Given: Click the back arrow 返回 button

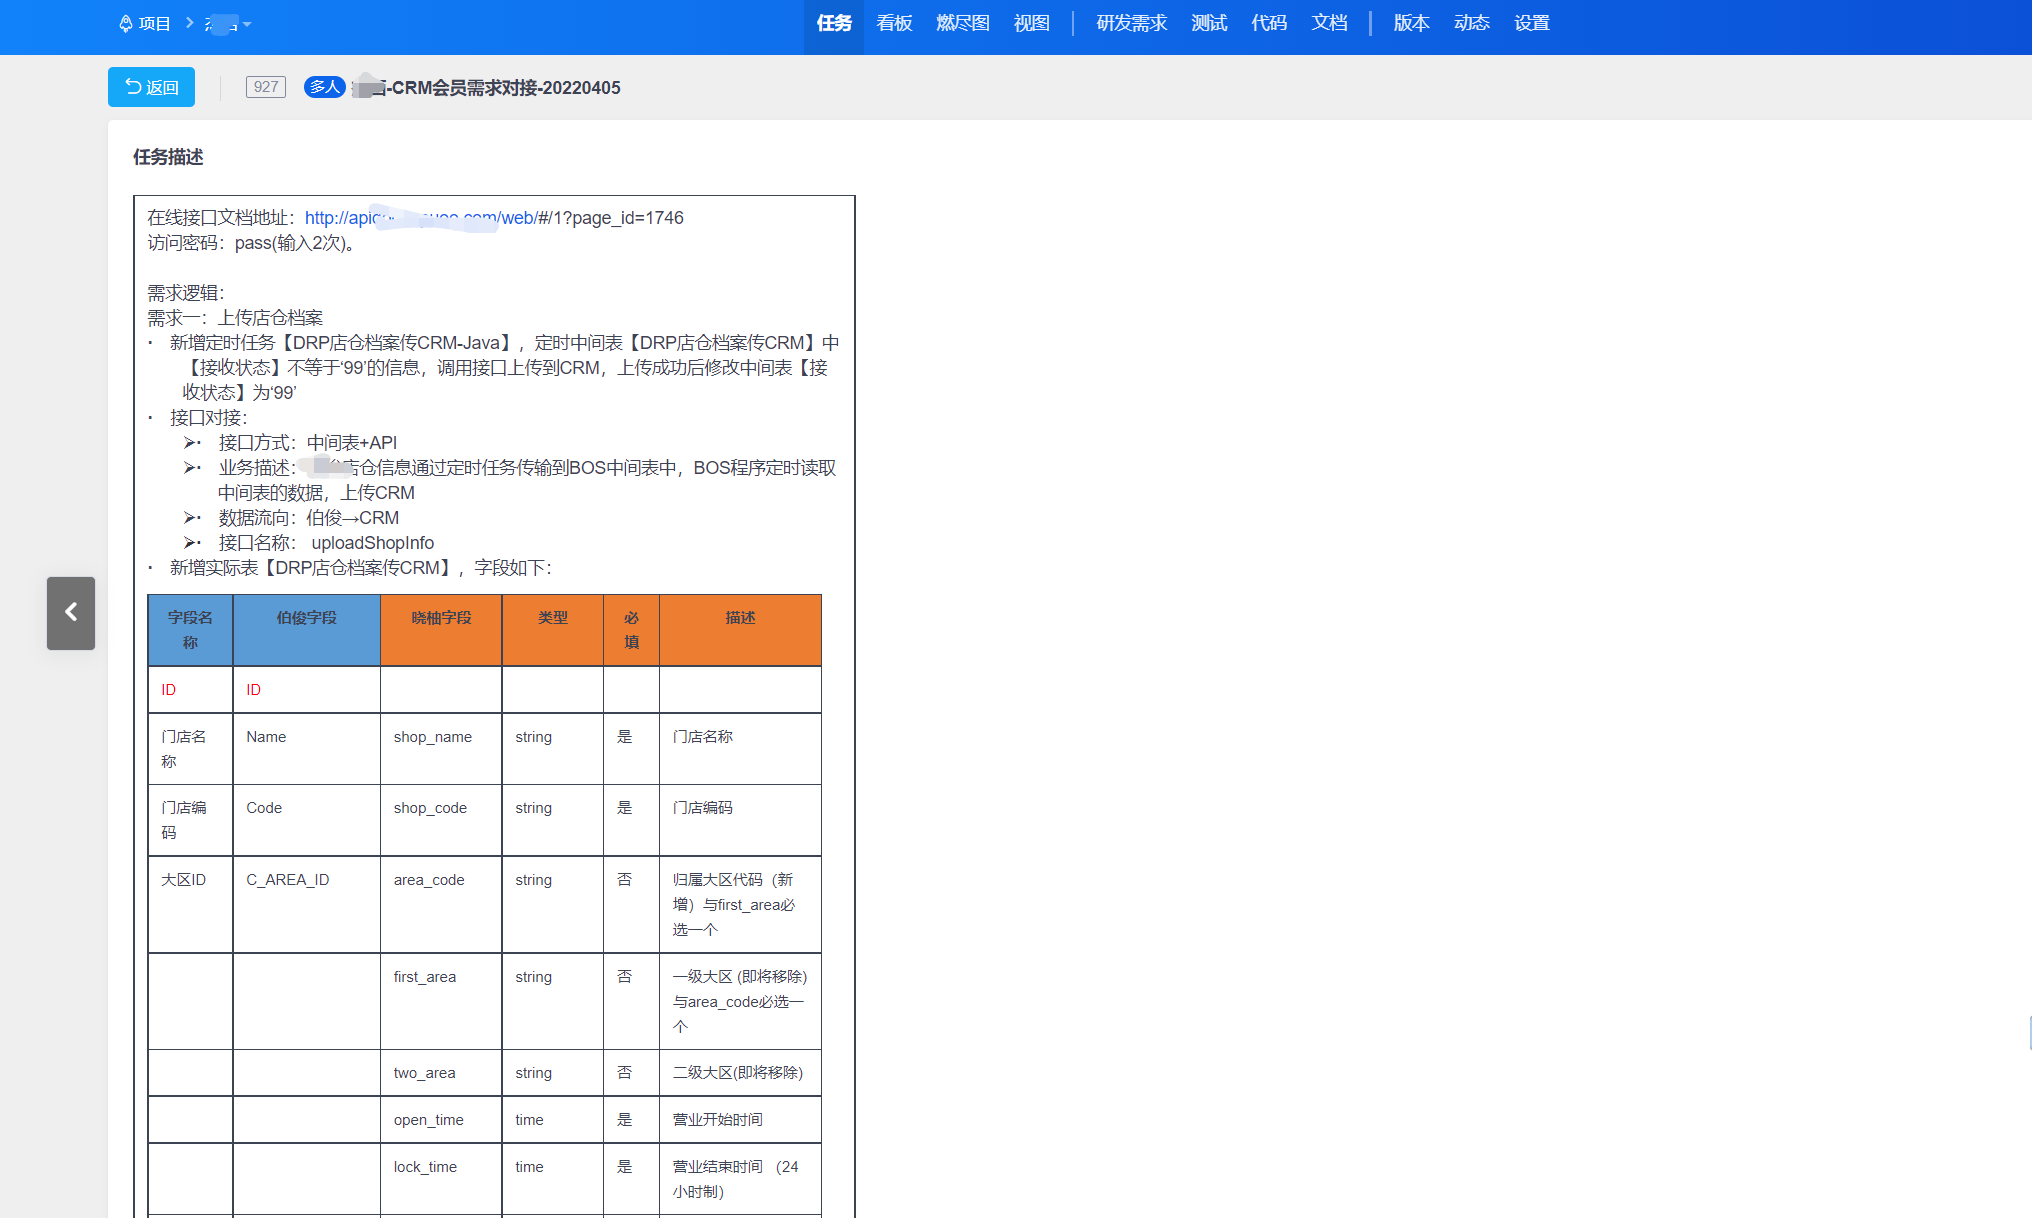Looking at the screenshot, I should click(x=151, y=87).
